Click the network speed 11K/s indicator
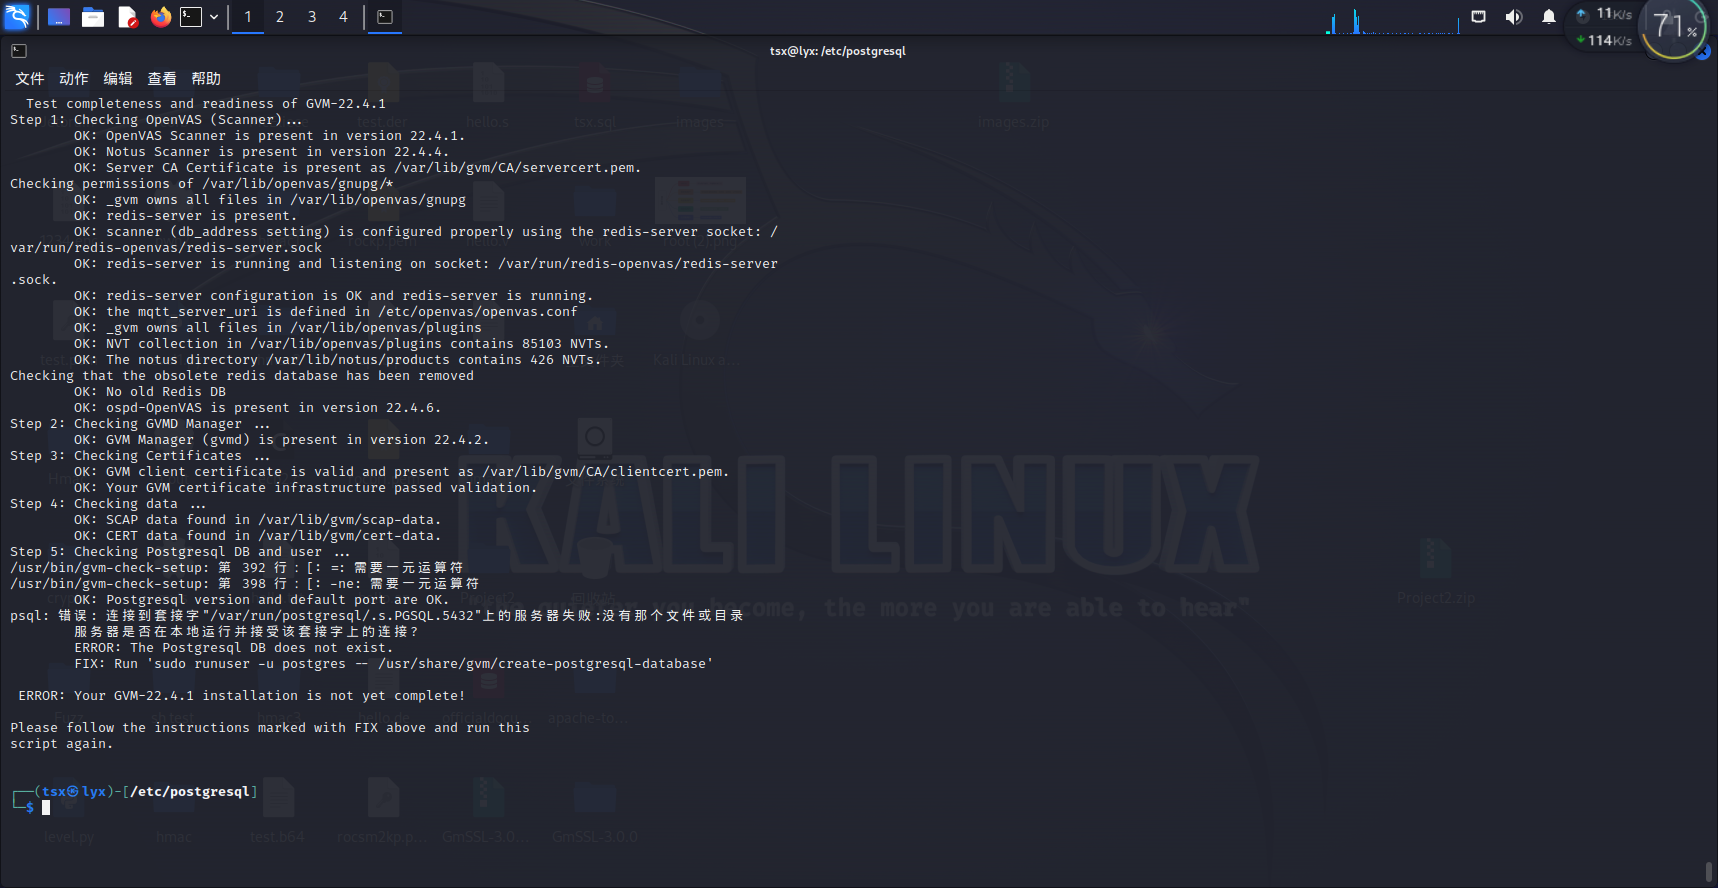 pos(1604,14)
